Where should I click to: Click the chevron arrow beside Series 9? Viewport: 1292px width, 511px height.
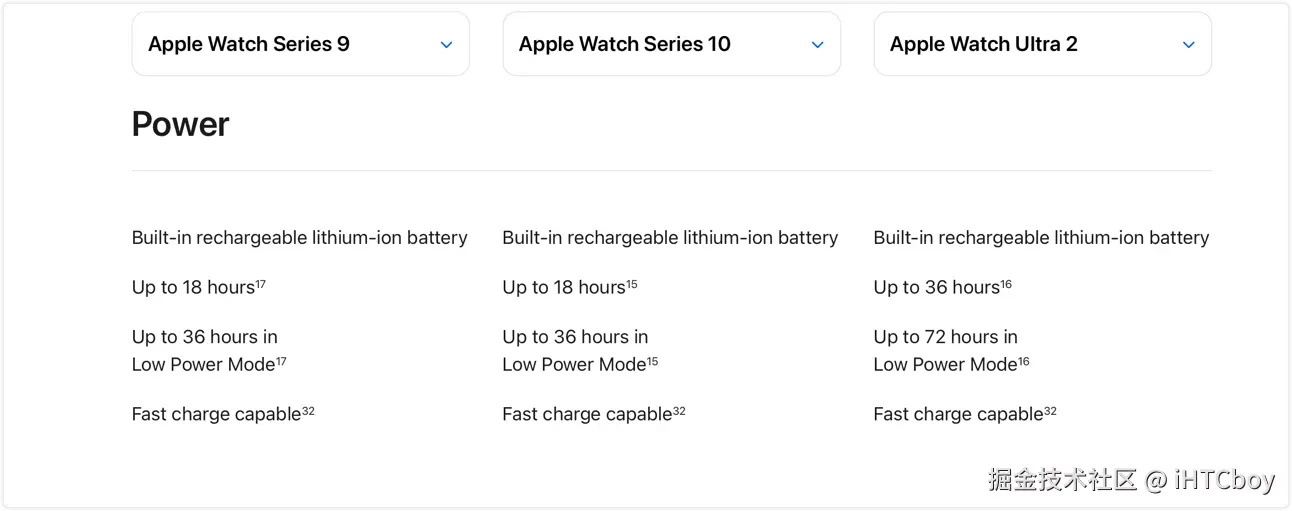coord(446,45)
